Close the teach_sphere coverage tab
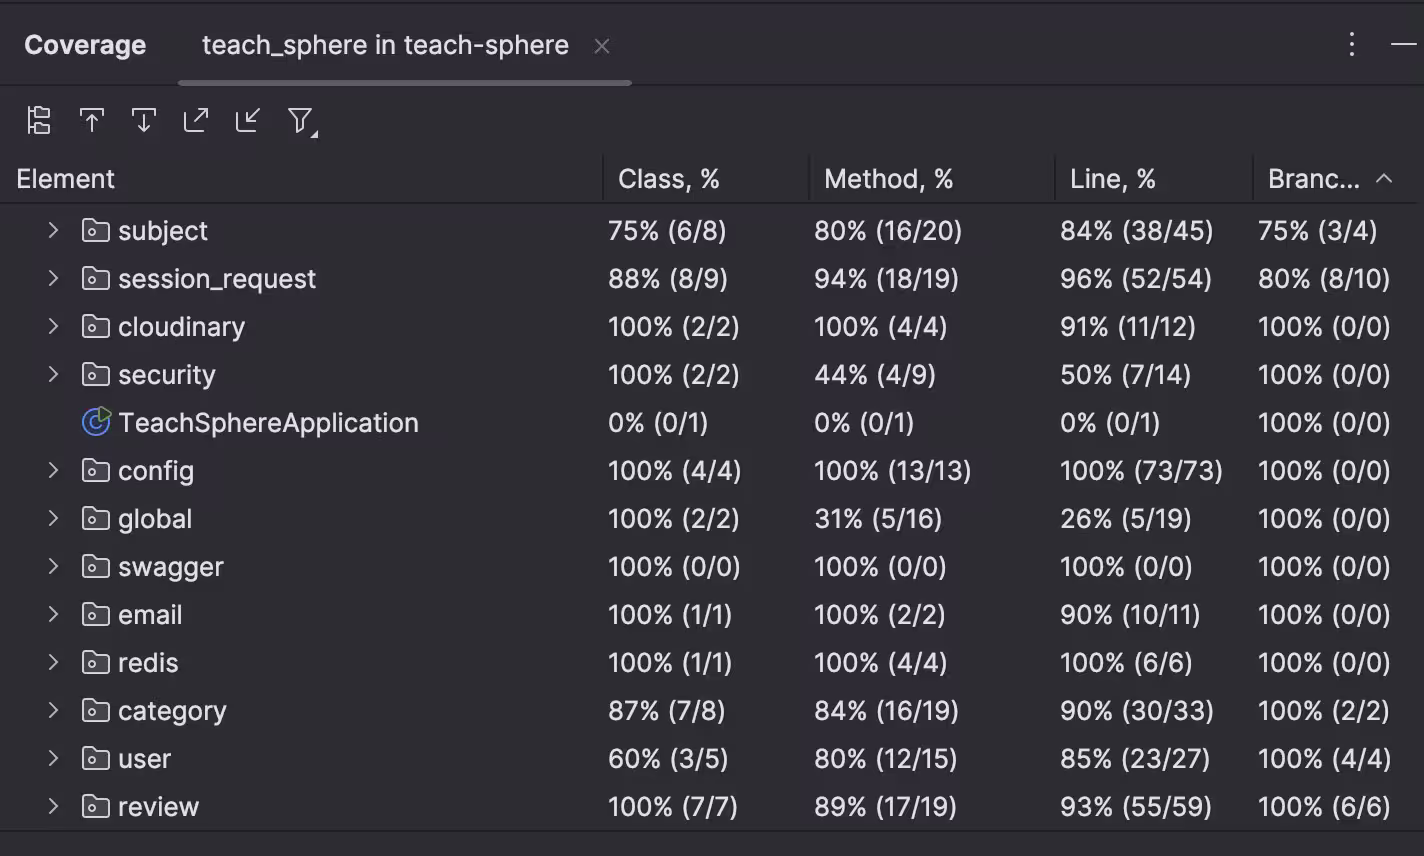Image resolution: width=1424 pixels, height=856 pixels. click(602, 46)
